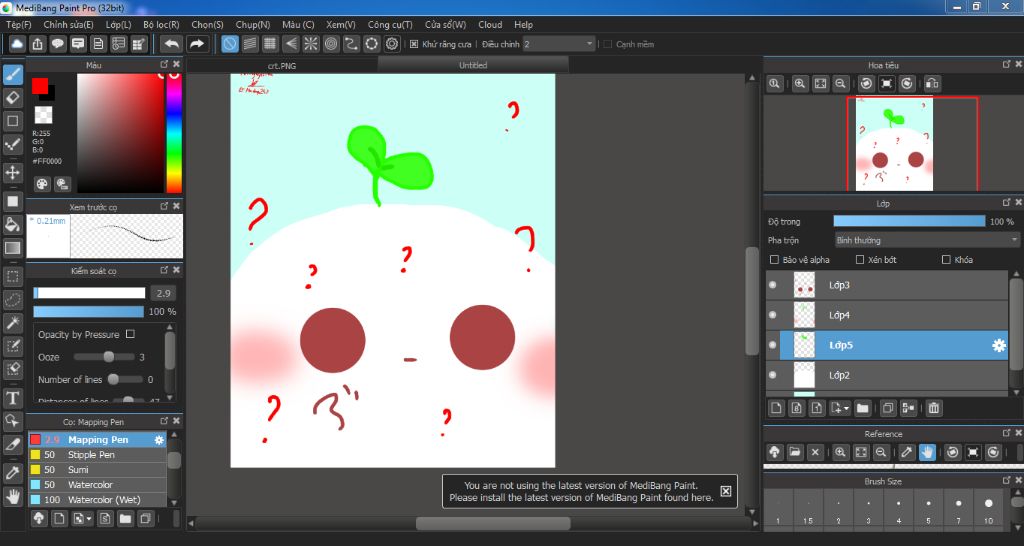
Task: Toggle Khử răng cưa checkbox
Action: (x=414, y=44)
